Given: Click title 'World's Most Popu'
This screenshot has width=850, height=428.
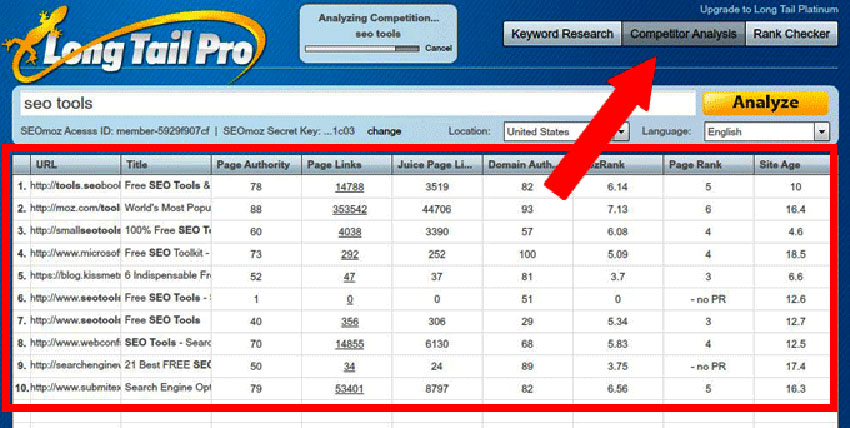Looking at the screenshot, I should pos(168,208).
